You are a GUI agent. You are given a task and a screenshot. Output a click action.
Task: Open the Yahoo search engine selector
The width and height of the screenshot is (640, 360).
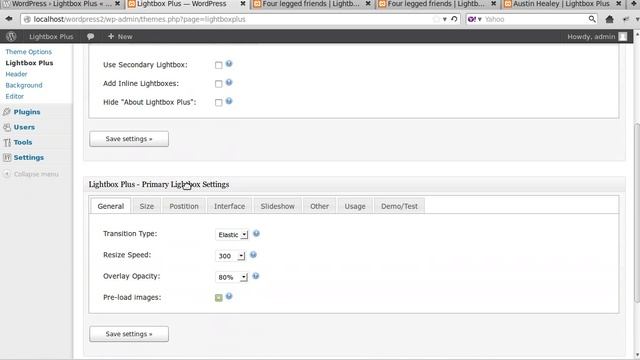click(x=474, y=19)
